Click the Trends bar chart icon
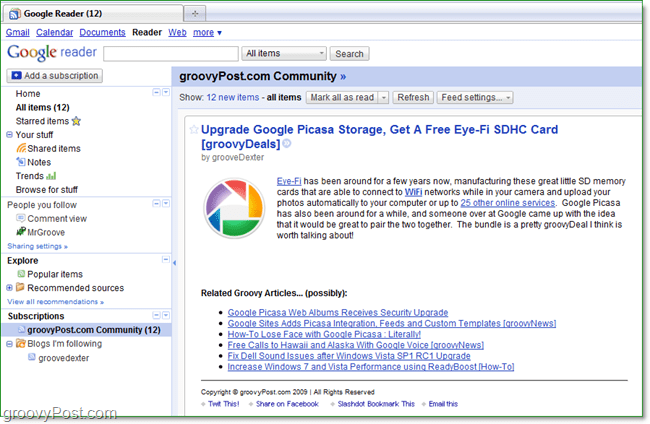 click(x=51, y=176)
